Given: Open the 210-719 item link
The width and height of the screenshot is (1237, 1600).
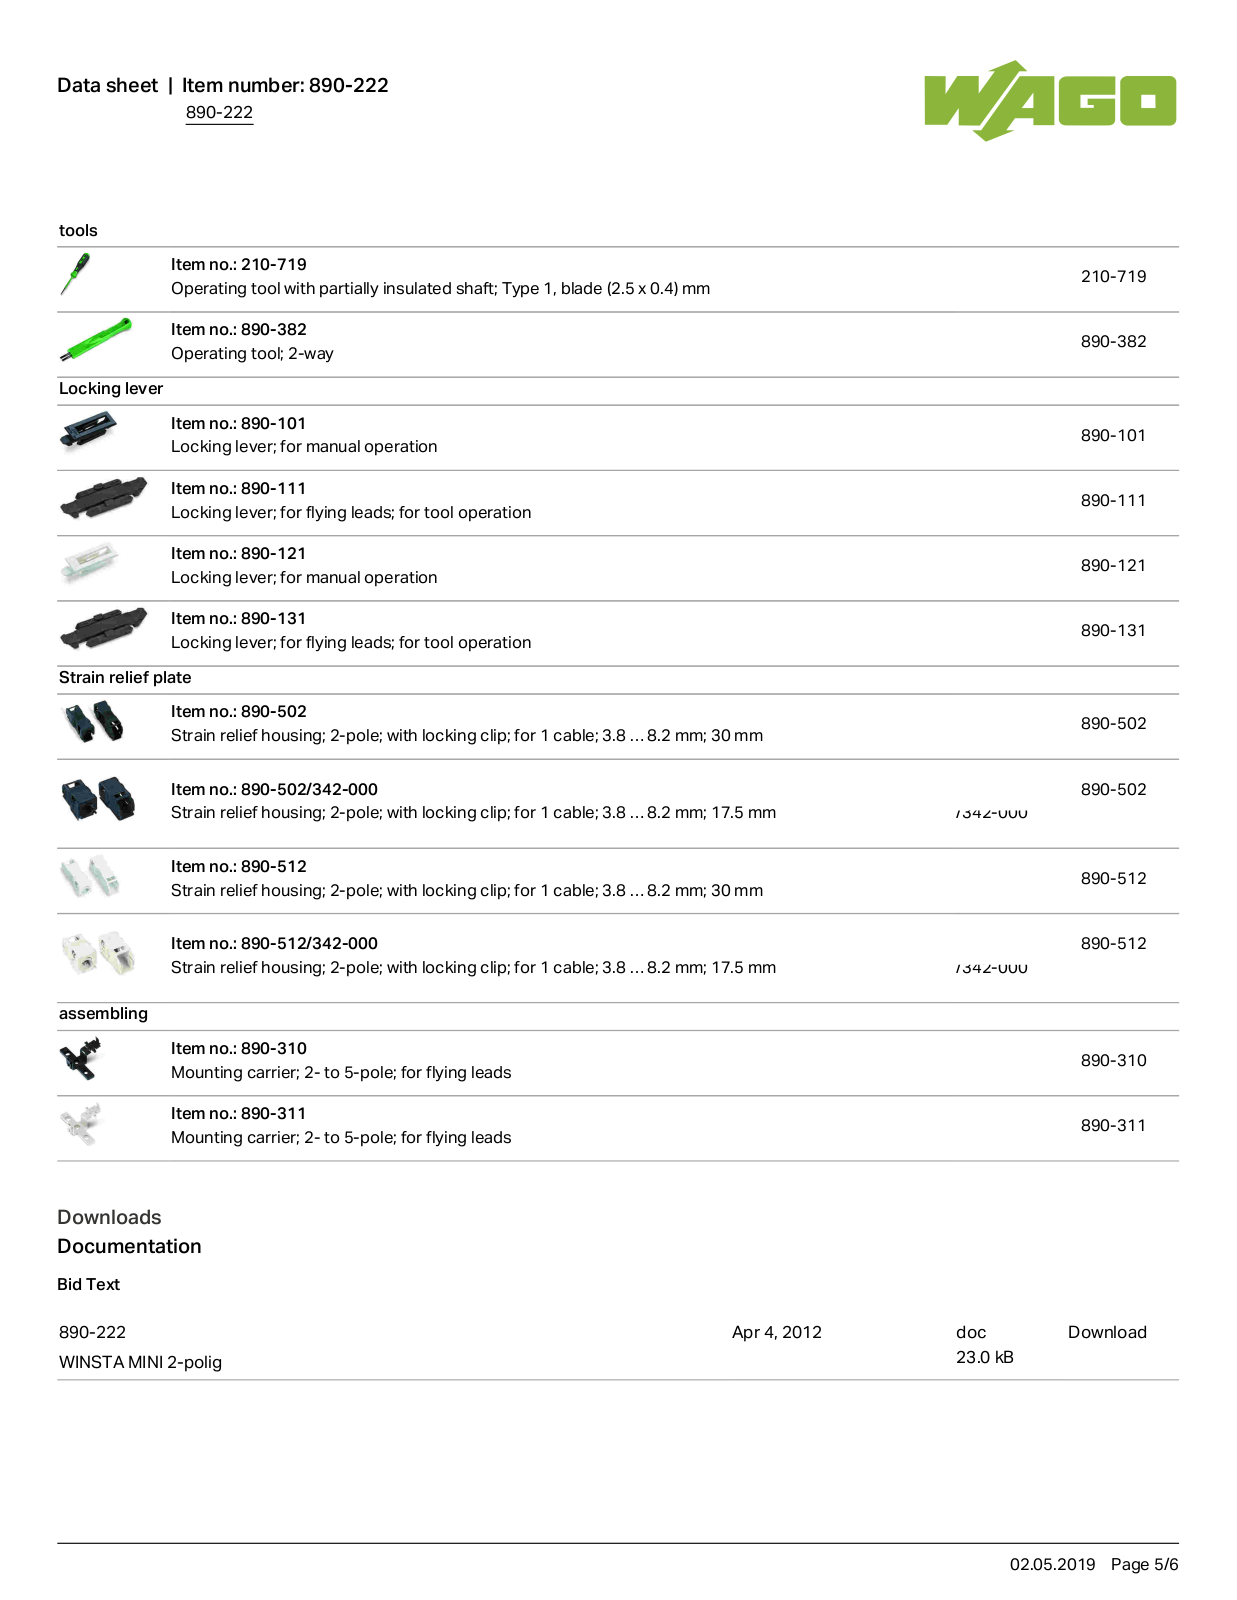Looking at the screenshot, I should [1113, 276].
